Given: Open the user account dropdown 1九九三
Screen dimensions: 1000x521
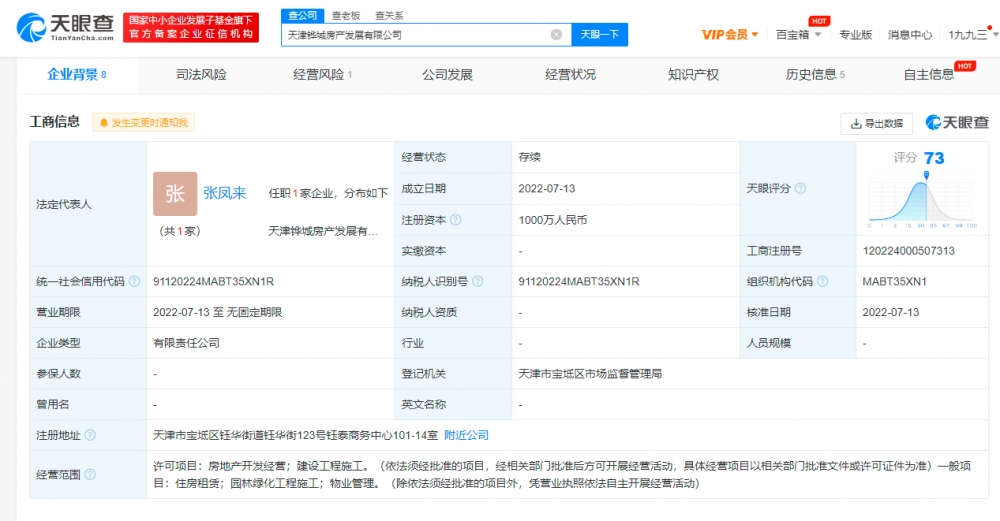Looking at the screenshot, I should point(970,35).
